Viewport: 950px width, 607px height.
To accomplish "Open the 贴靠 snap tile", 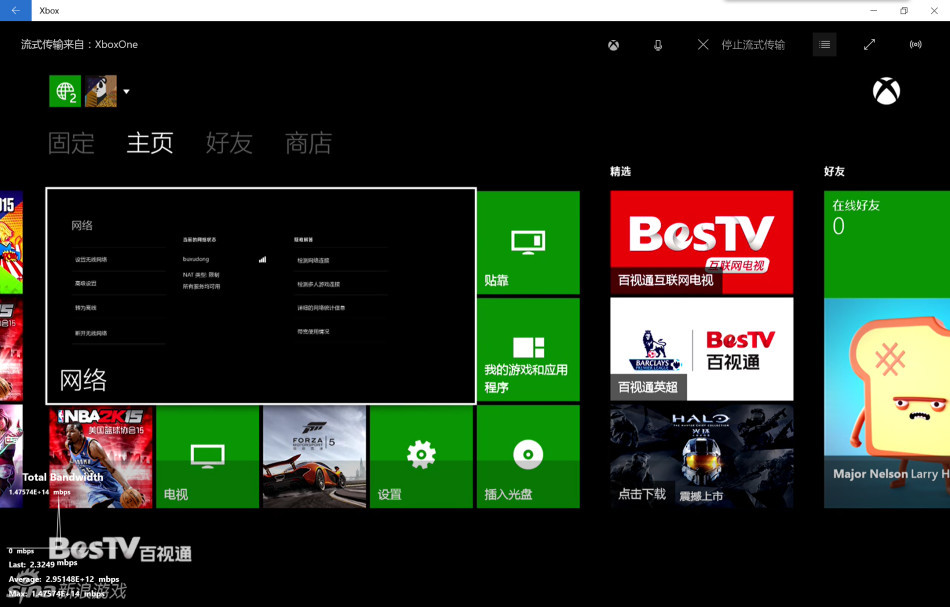I will (x=528, y=243).
